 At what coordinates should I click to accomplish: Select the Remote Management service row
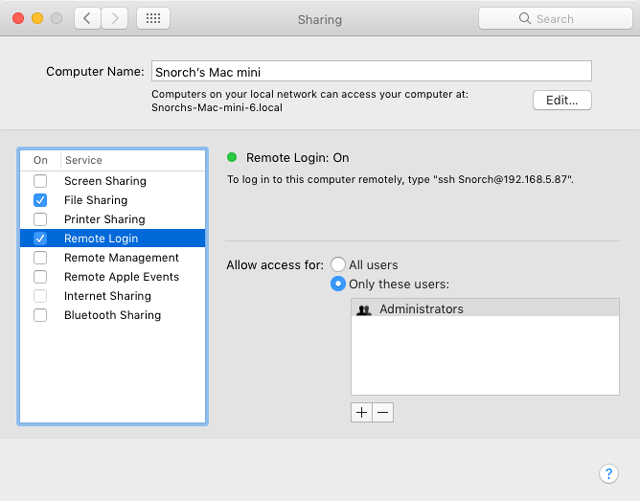pyautogui.click(x=113, y=258)
